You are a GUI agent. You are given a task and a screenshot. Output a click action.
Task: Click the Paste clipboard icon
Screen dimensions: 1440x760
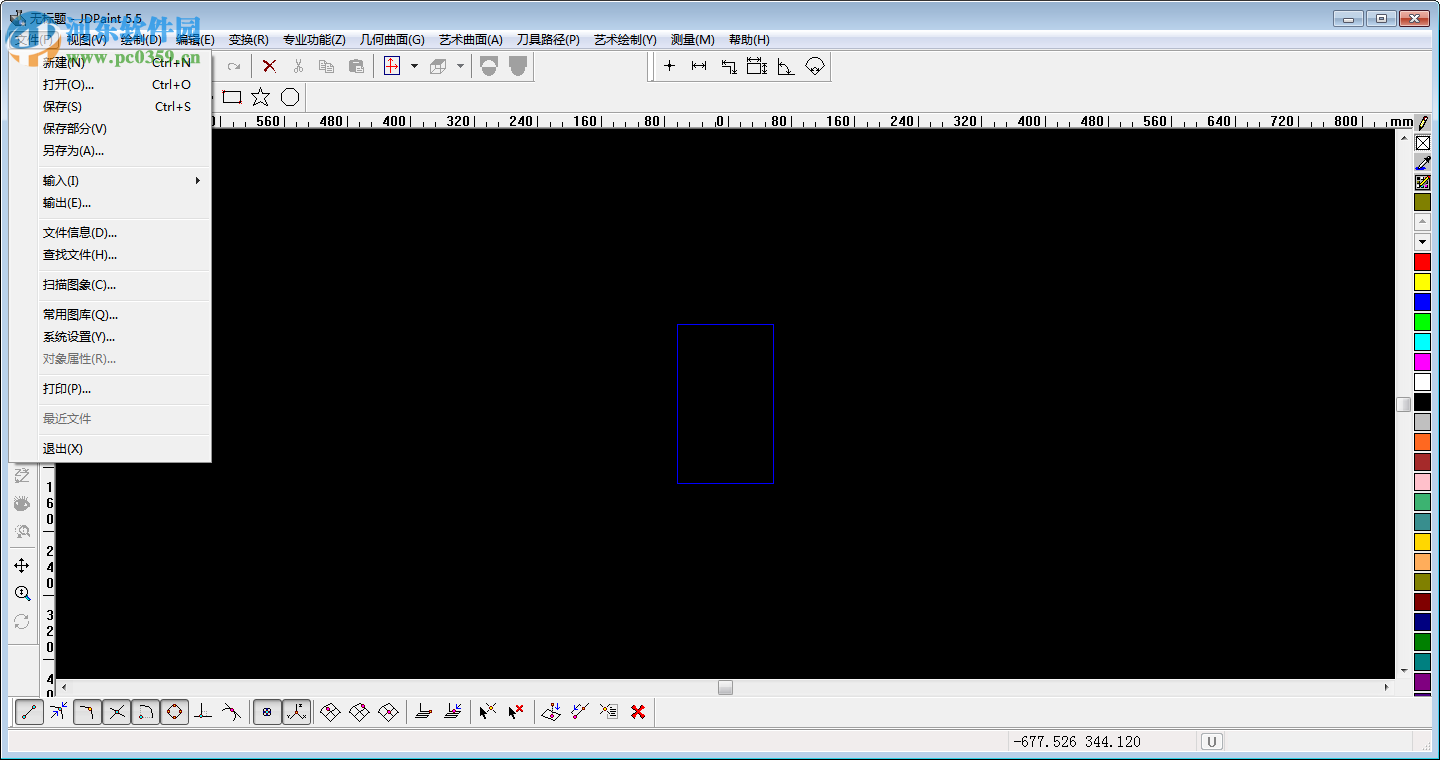(x=356, y=66)
